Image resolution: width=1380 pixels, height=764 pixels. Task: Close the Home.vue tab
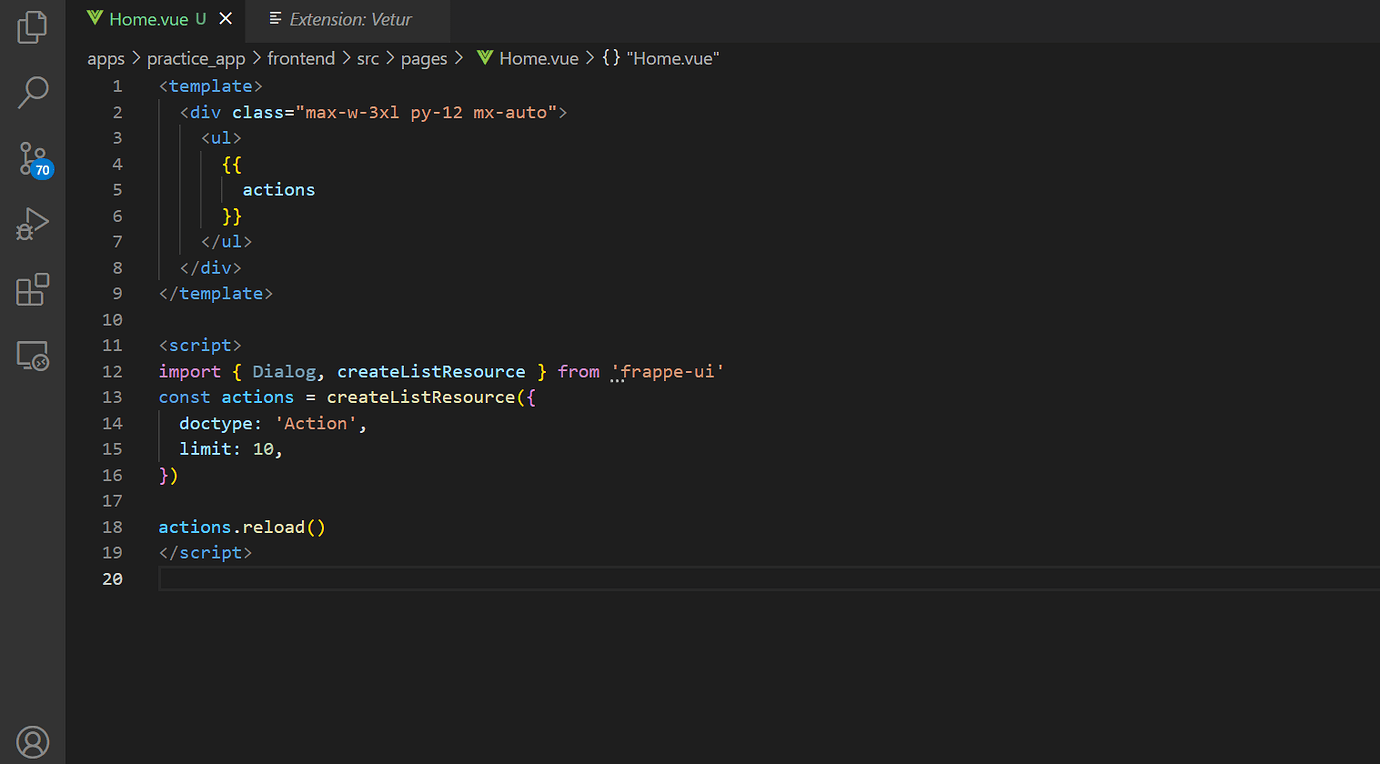(224, 17)
